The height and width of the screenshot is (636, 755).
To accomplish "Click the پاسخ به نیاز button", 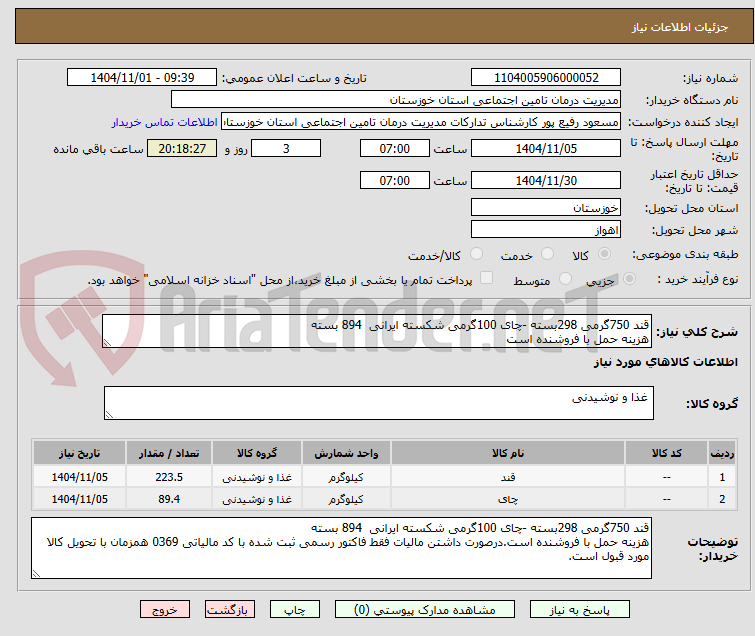I will tap(580, 610).
